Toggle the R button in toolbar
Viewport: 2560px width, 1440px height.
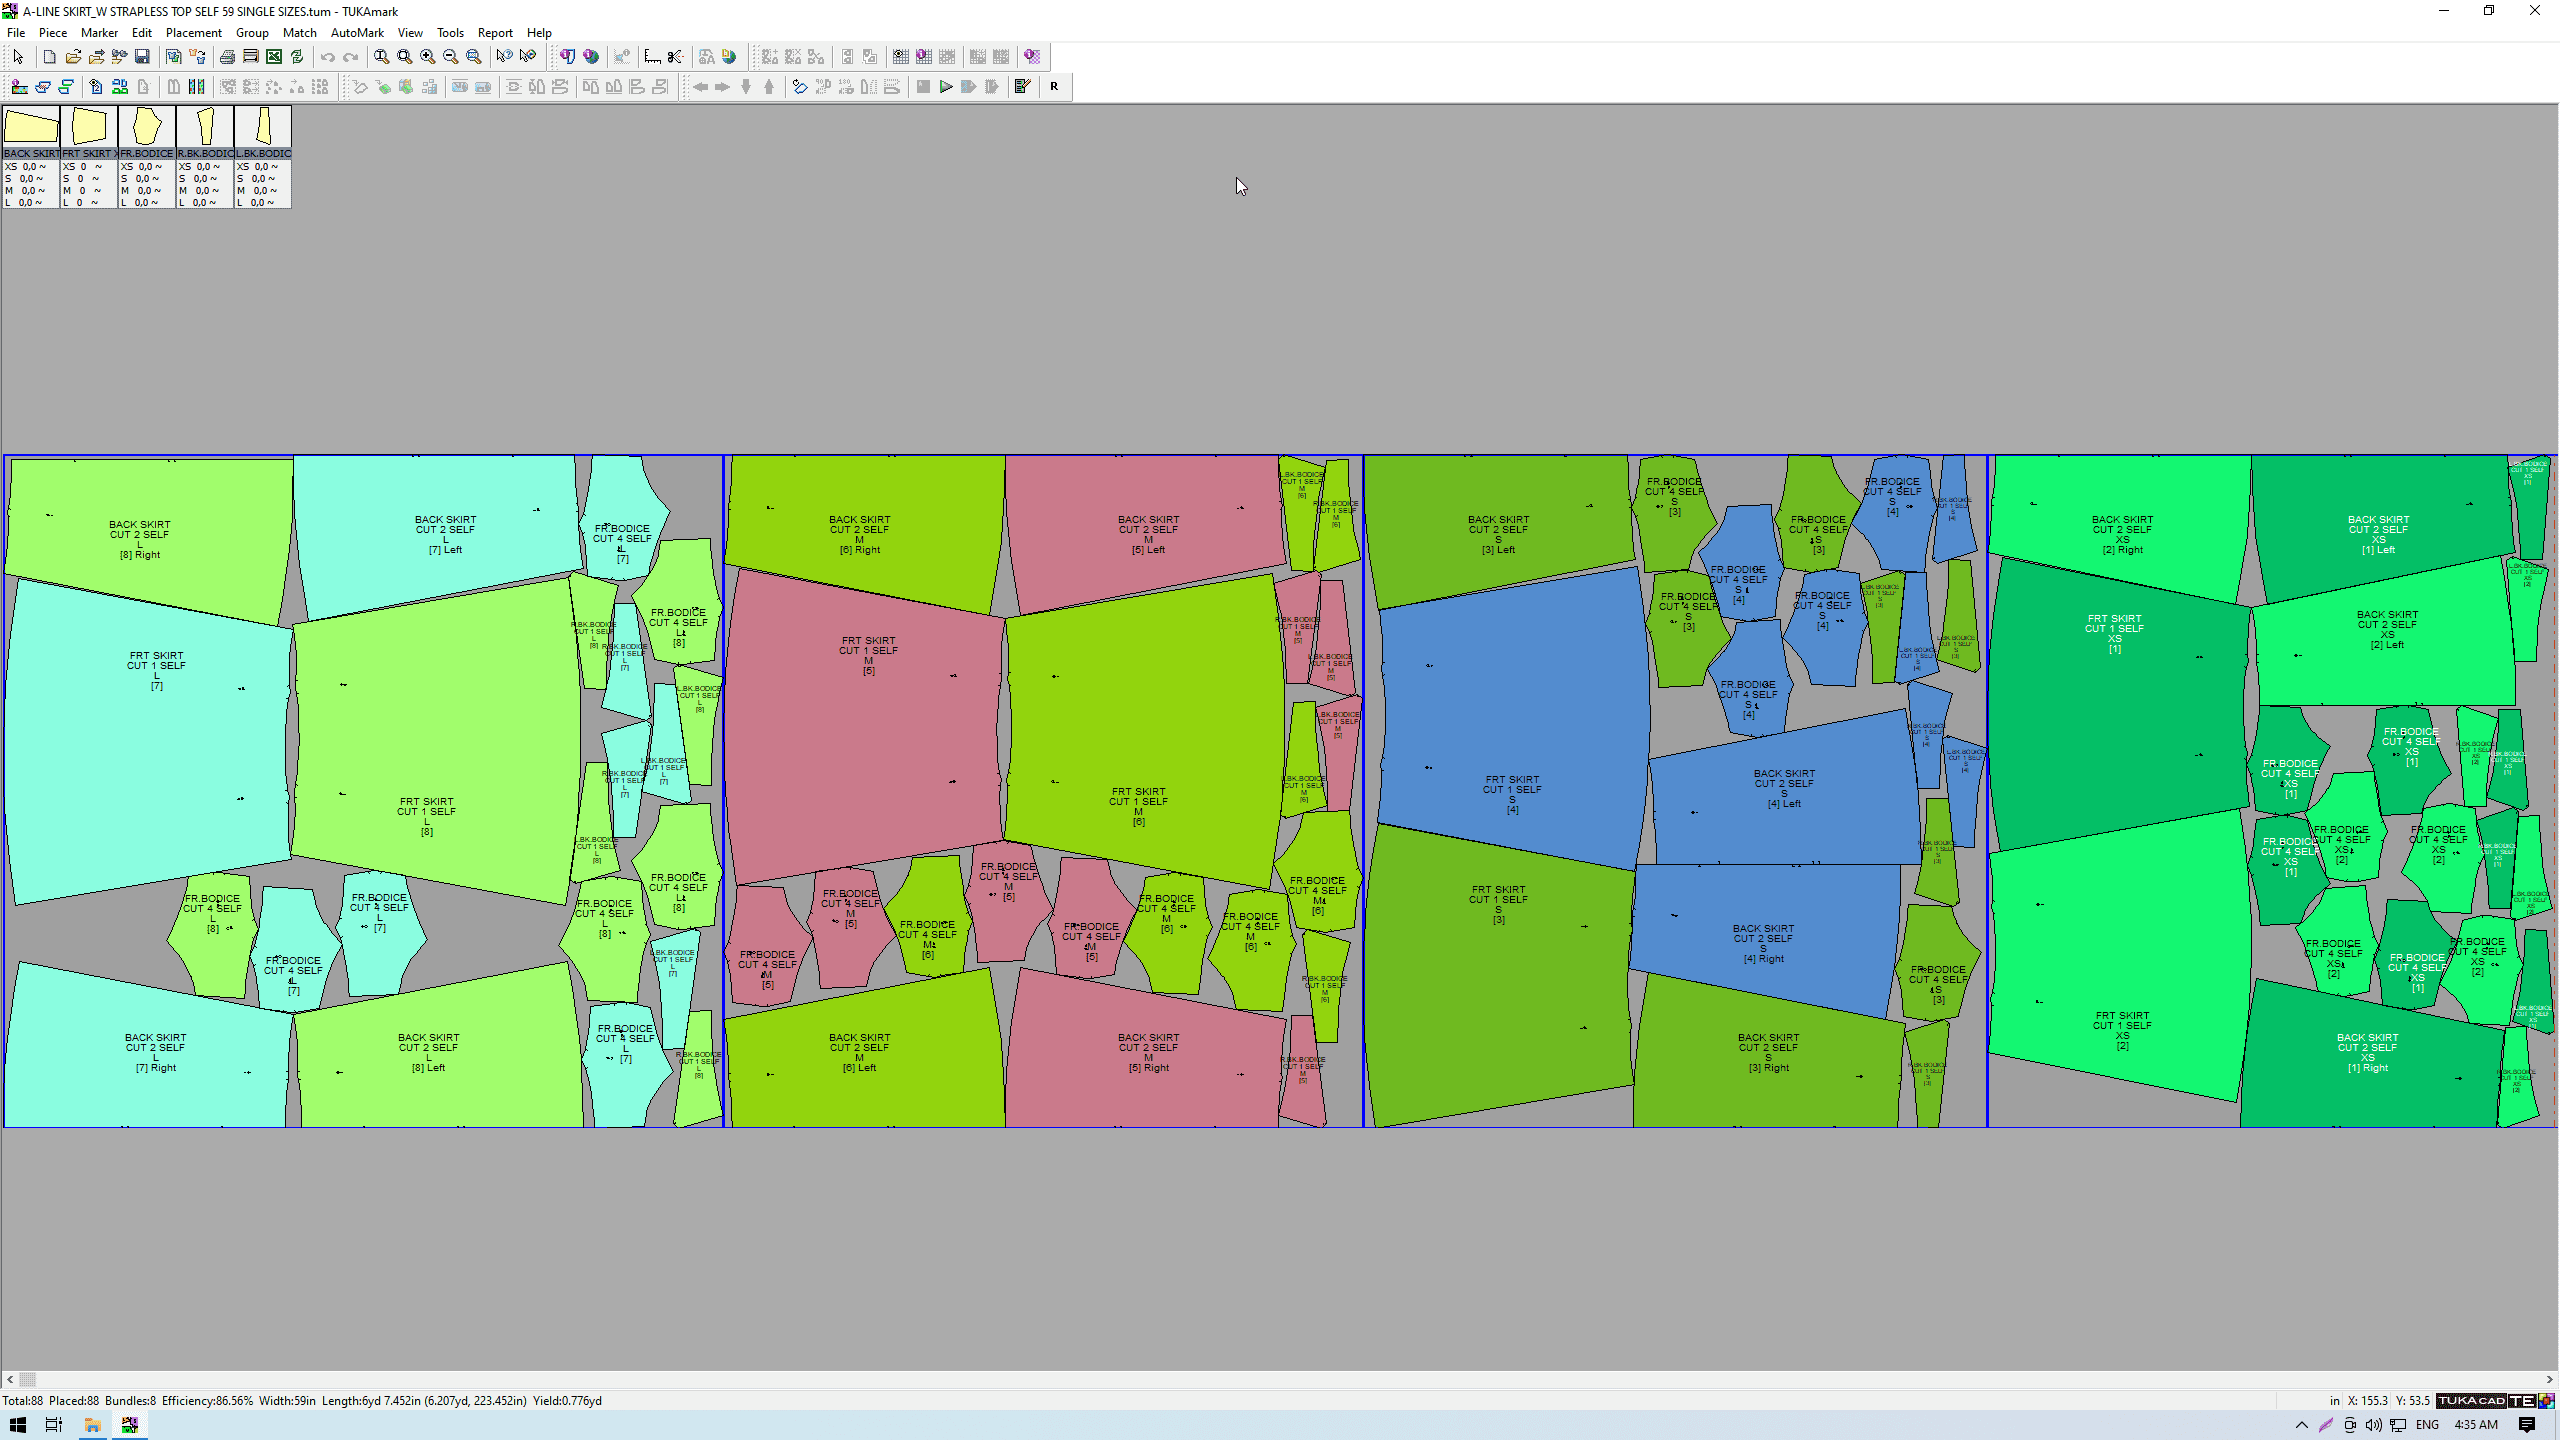1054,87
